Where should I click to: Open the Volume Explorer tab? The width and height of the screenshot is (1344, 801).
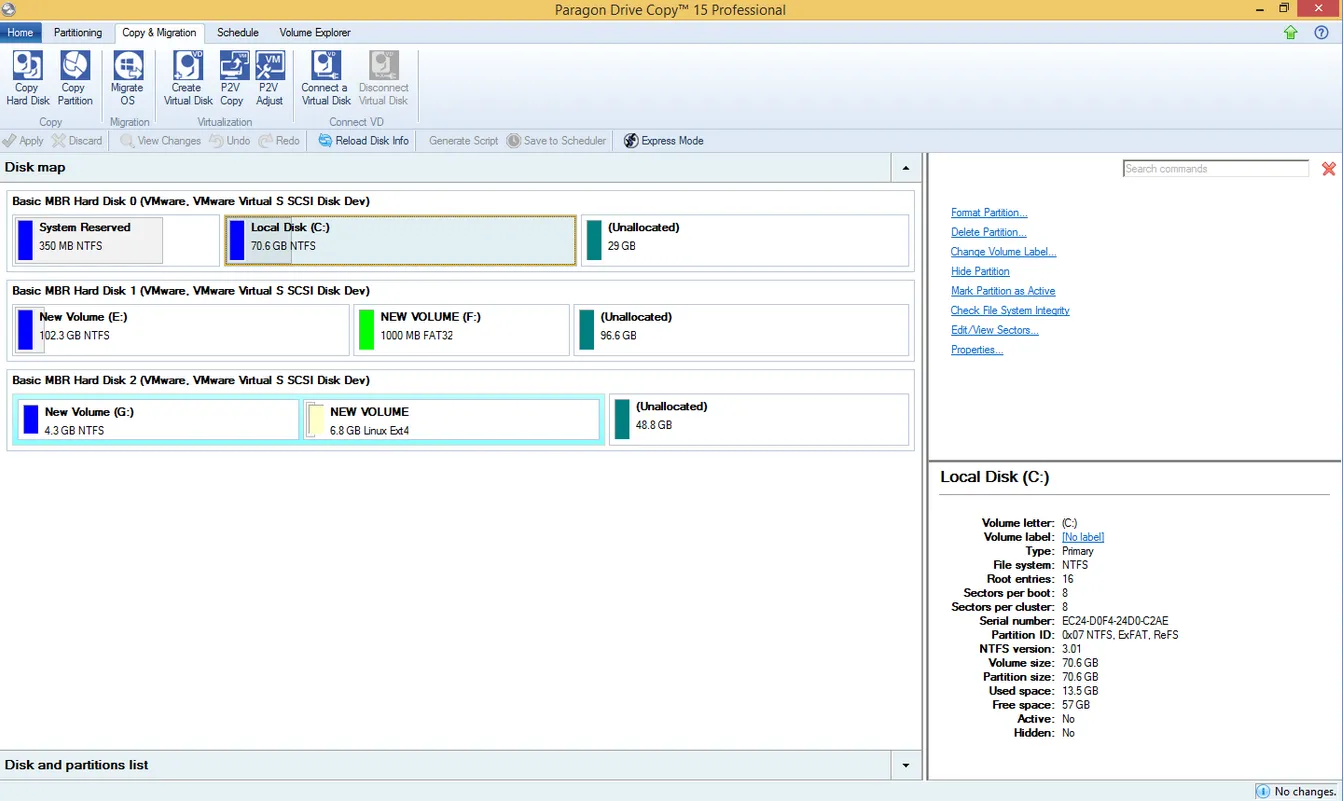tap(314, 32)
